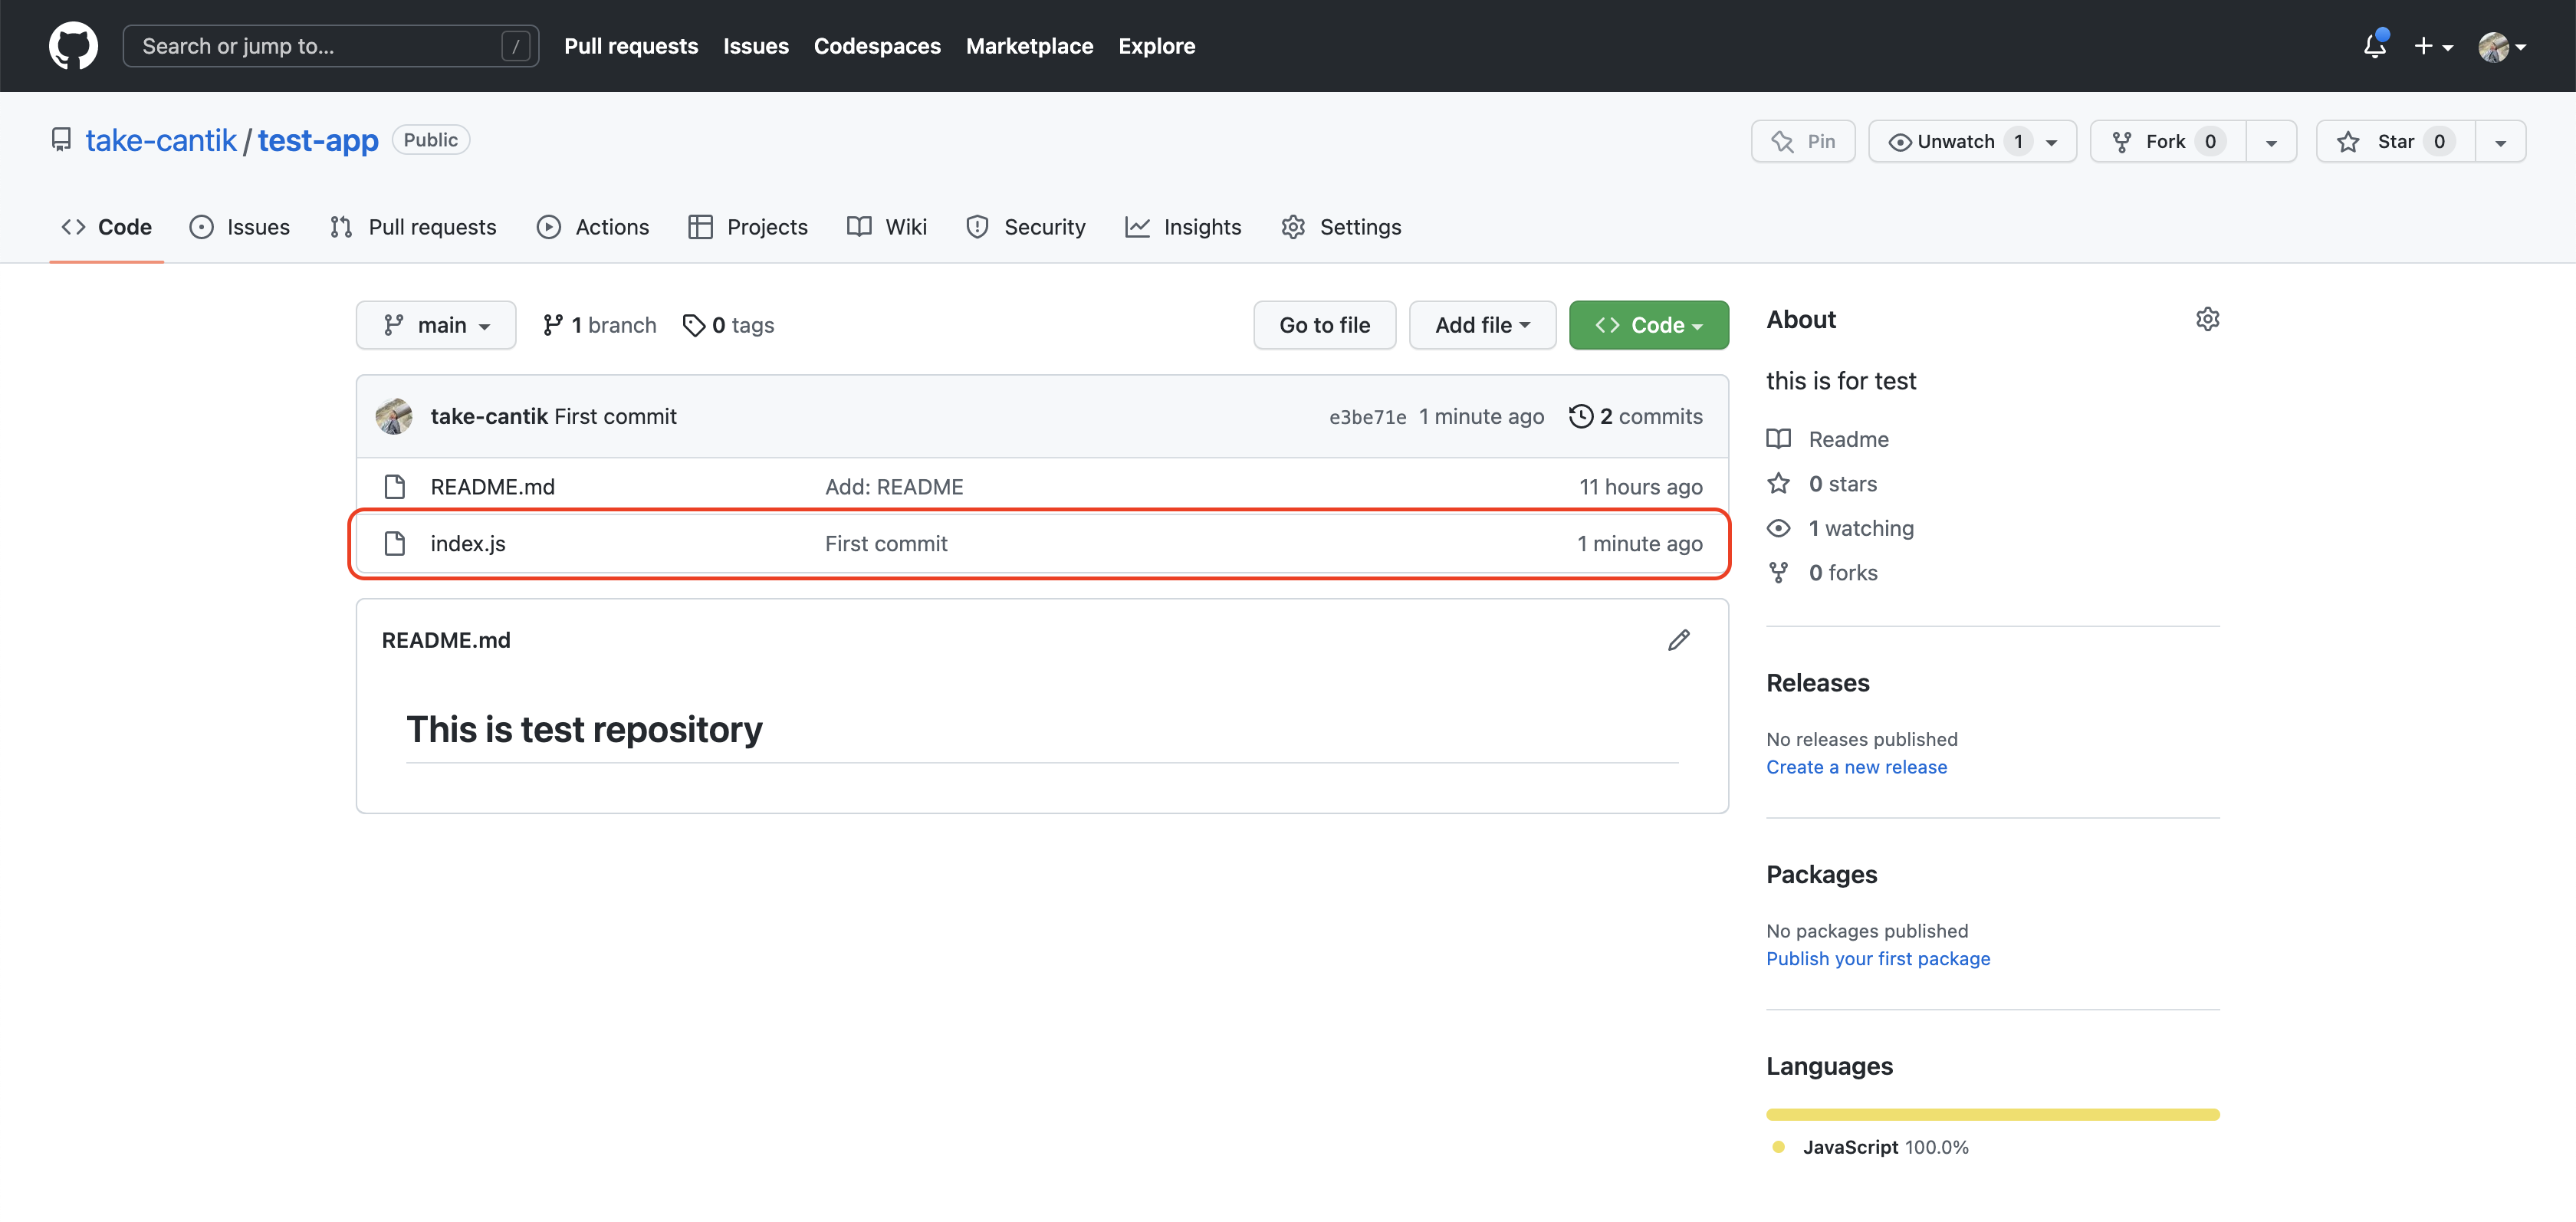Open the green Code dropdown
Viewport: 2576px width, 1222px height.
[1648, 325]
